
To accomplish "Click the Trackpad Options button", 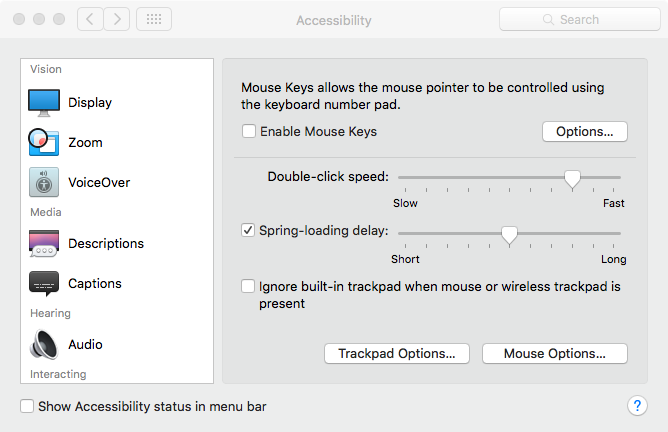I will 397,354.
